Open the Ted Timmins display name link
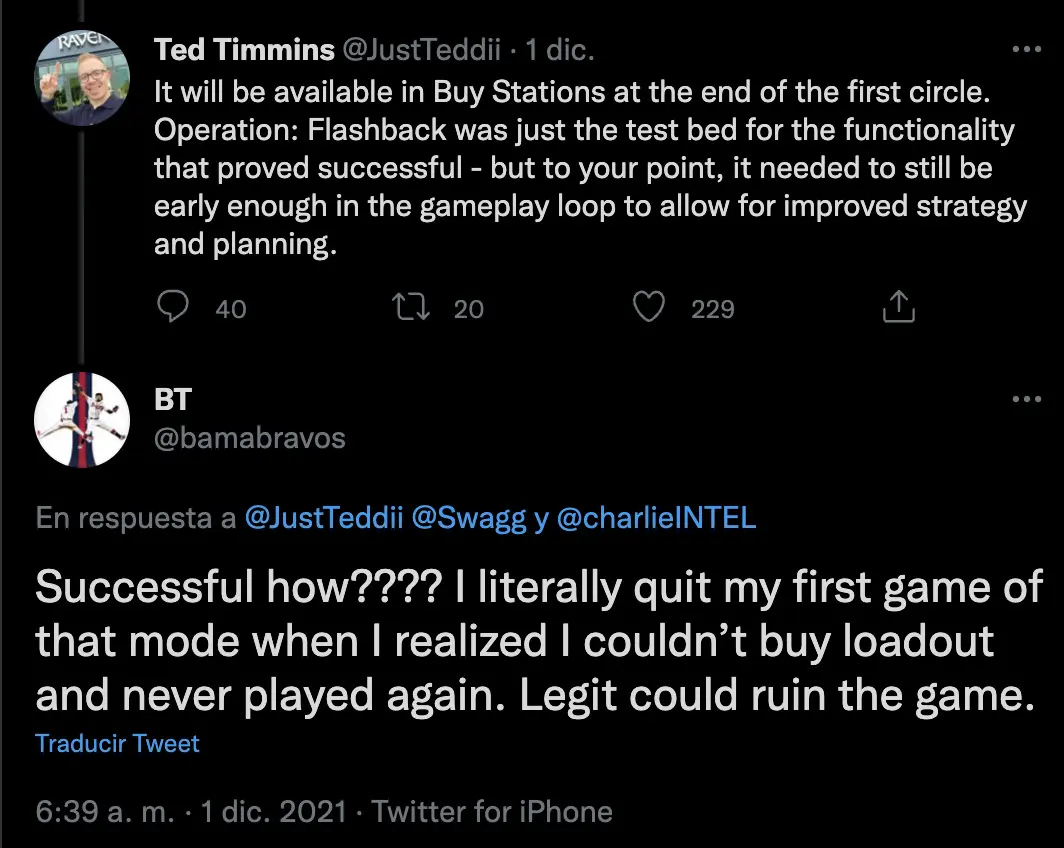Viewport: 1064px width, 848px height. pyautogui.click(x=244, y=50)
